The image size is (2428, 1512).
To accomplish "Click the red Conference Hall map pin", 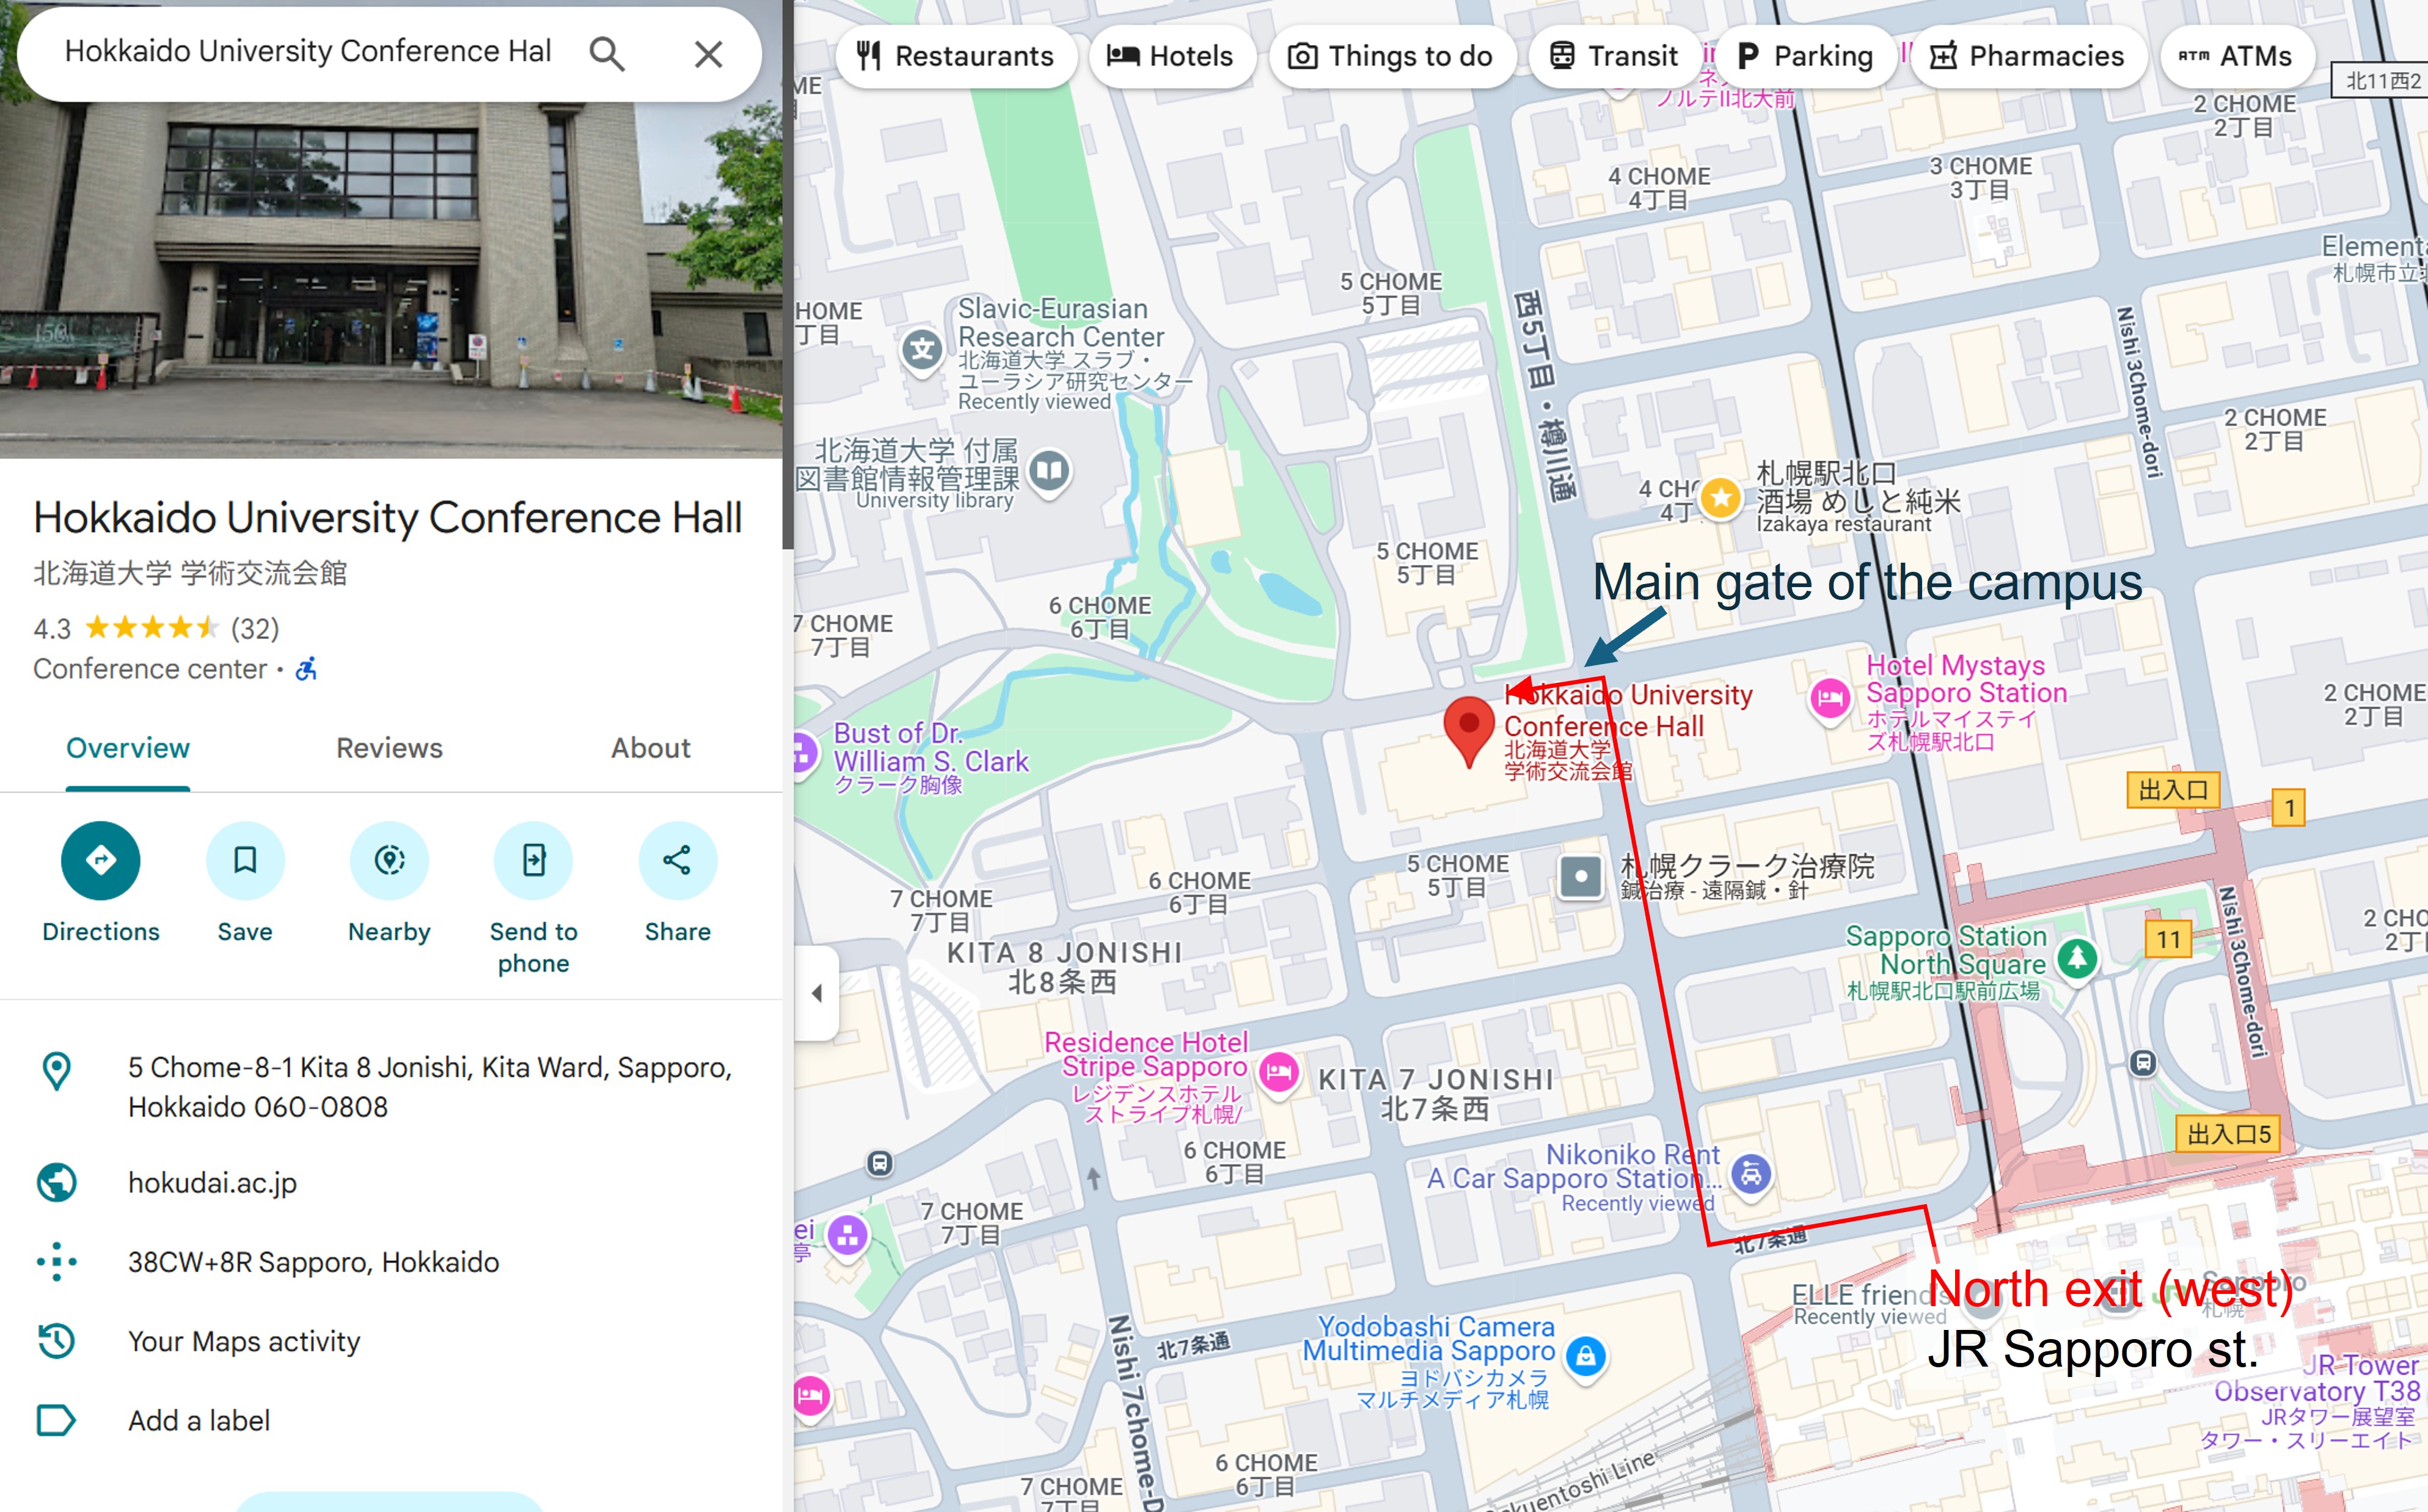I will 1469,731.
